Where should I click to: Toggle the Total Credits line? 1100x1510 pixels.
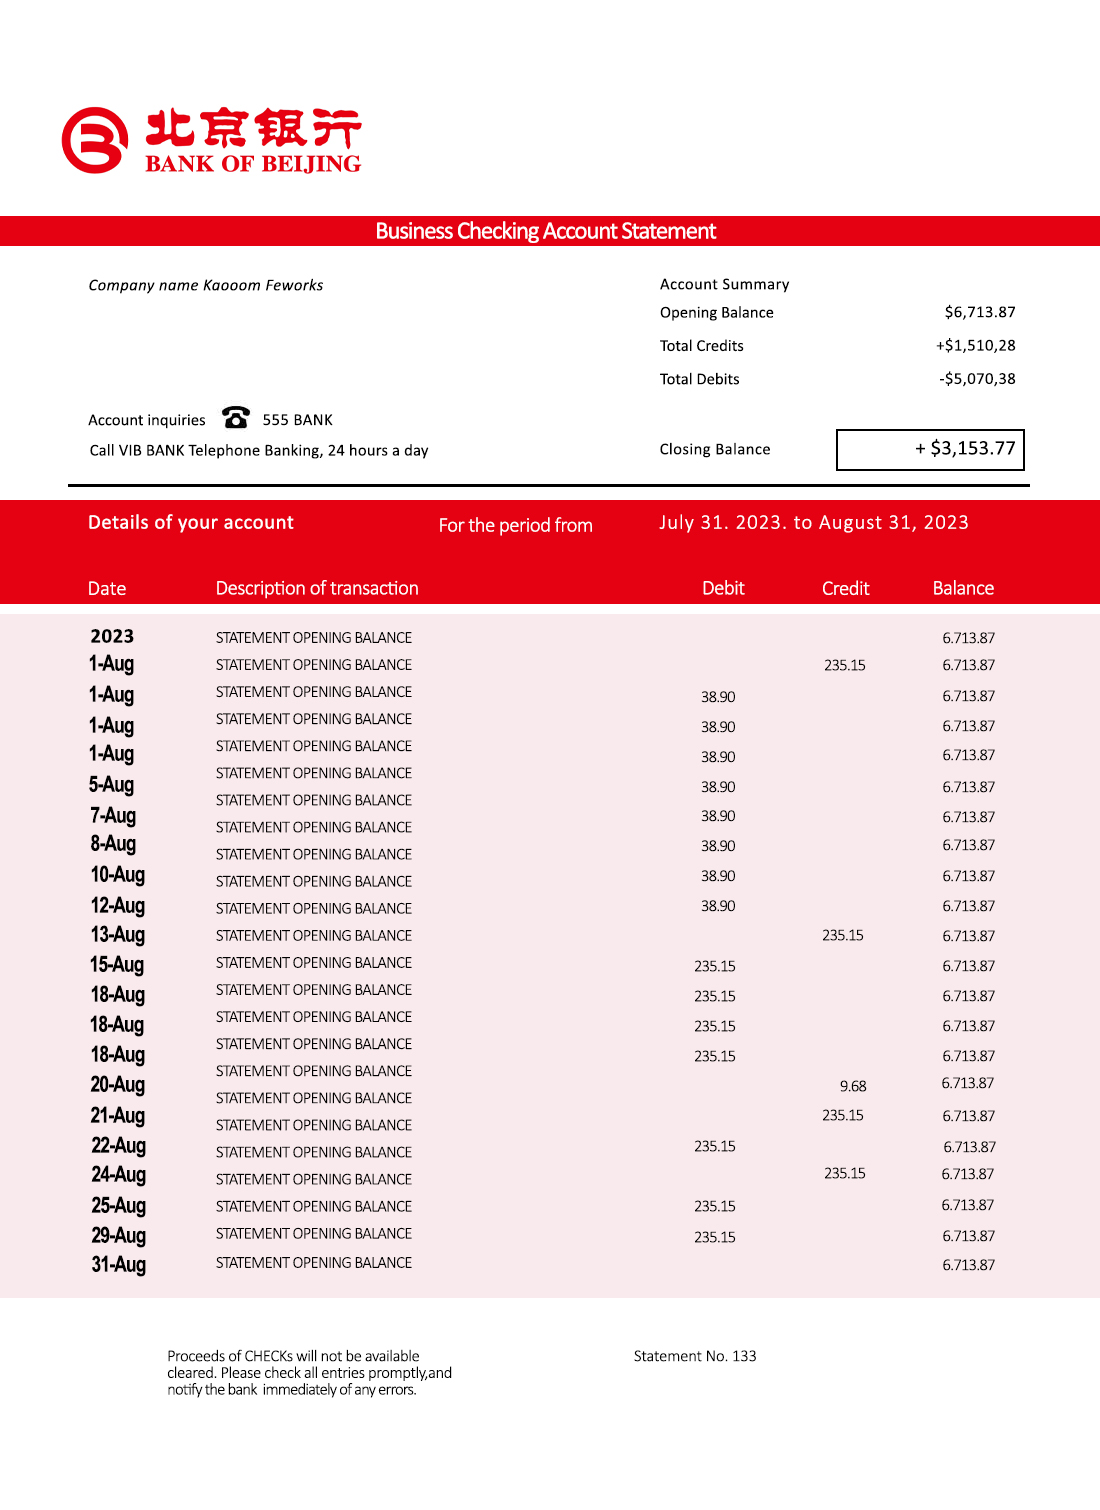click(701, 345)
